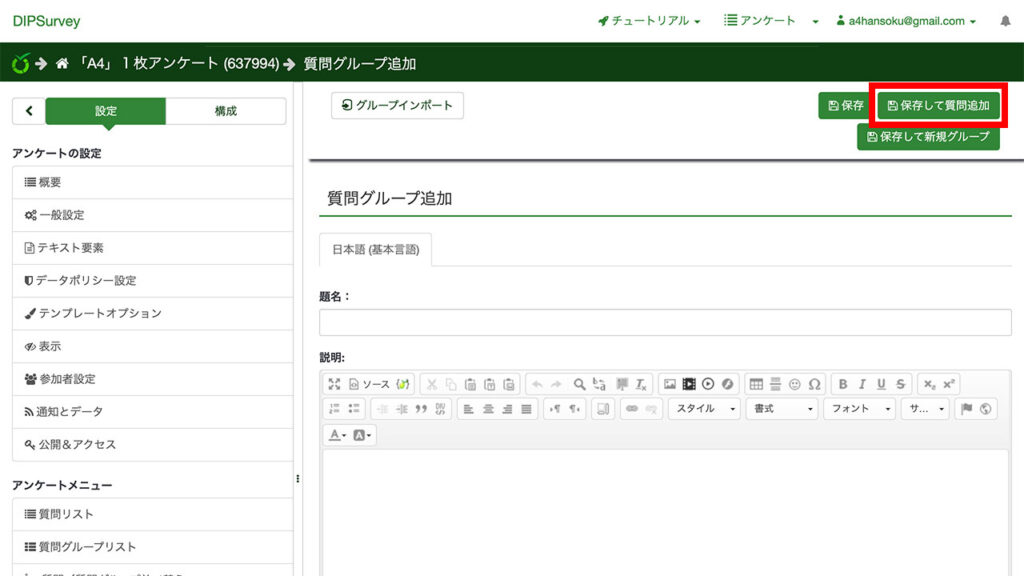Click the replace text icon
1024x576 pixels.
[599, 384]
